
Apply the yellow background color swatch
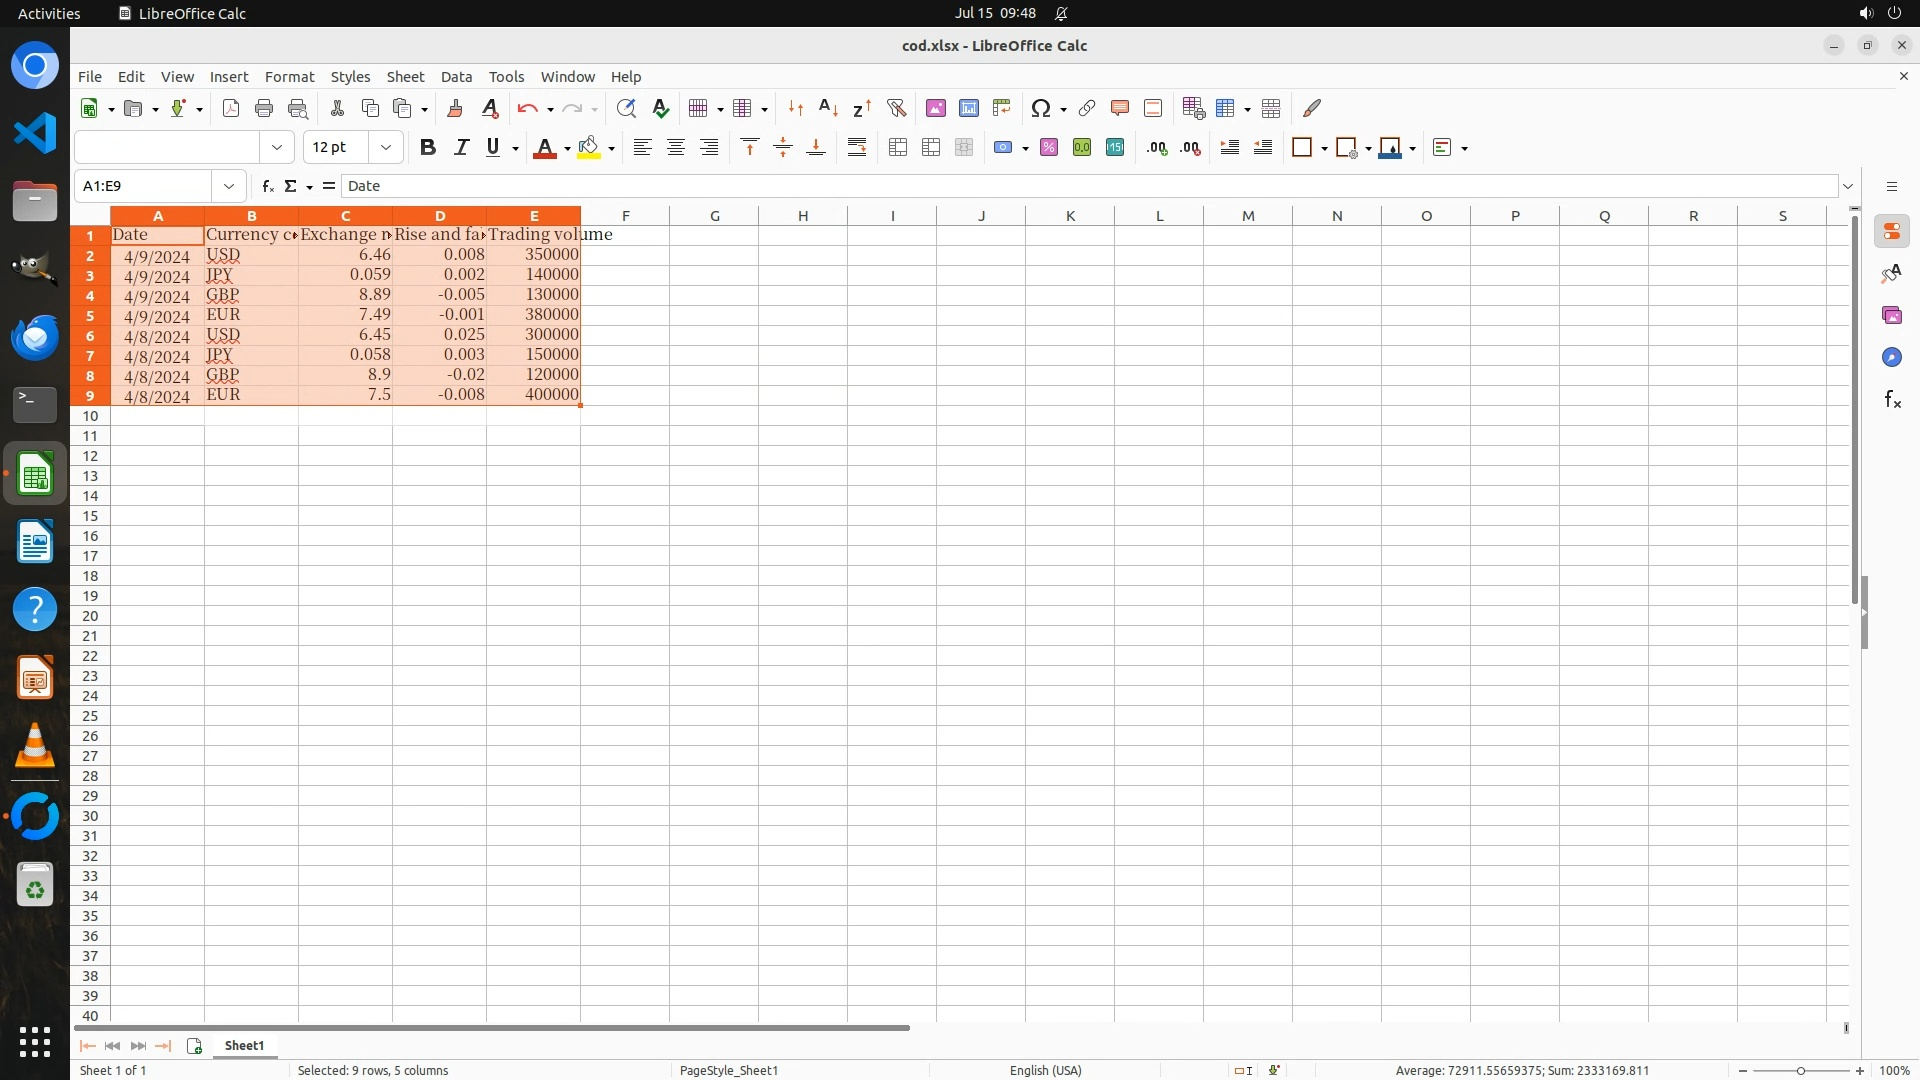pos(589,148)
